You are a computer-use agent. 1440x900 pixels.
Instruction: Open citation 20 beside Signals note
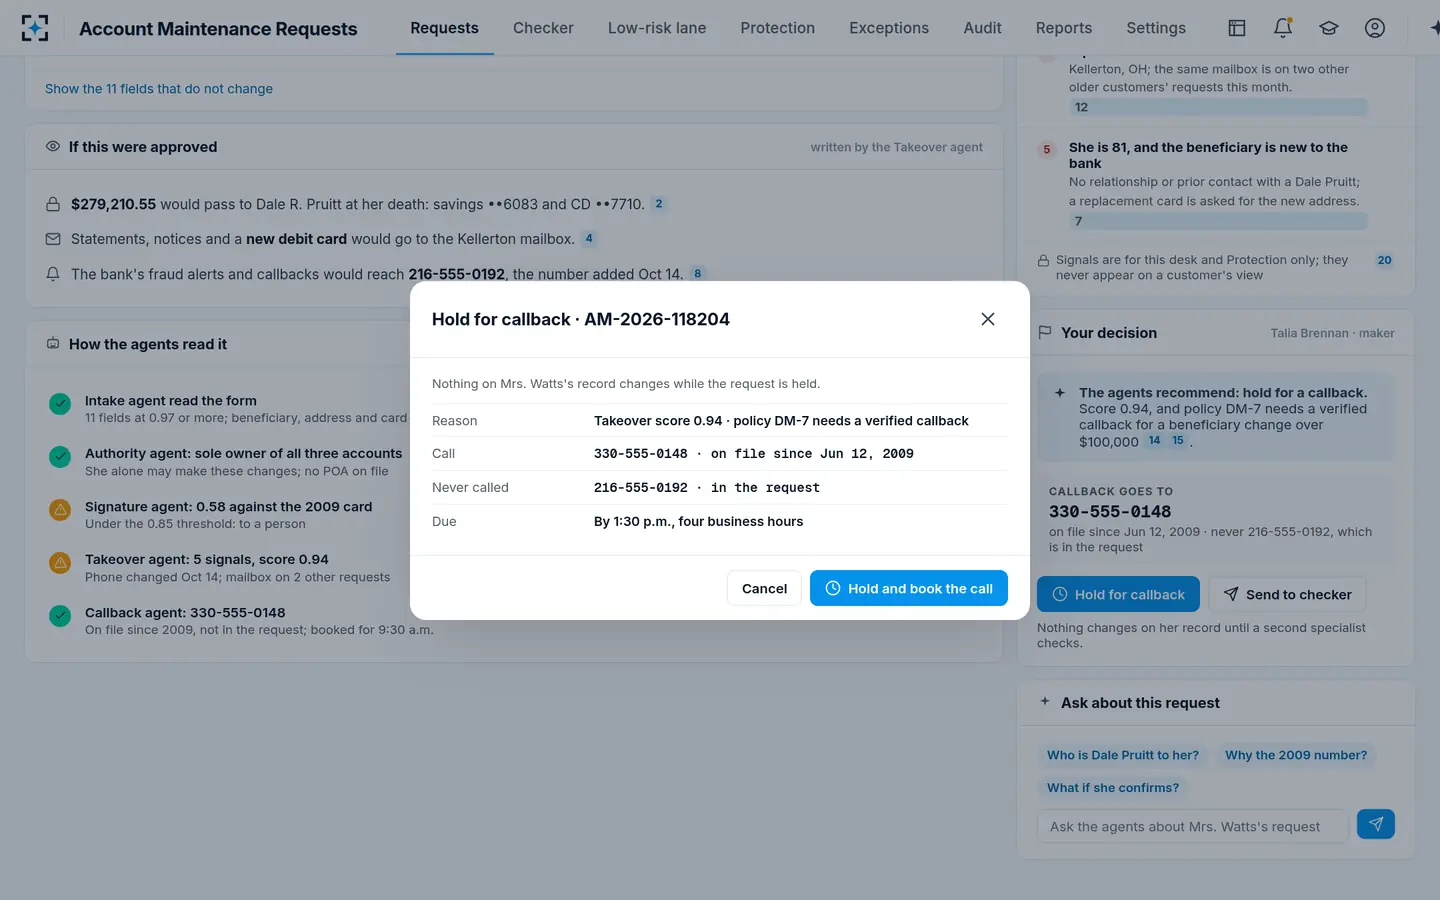(x=1384, y=260)
